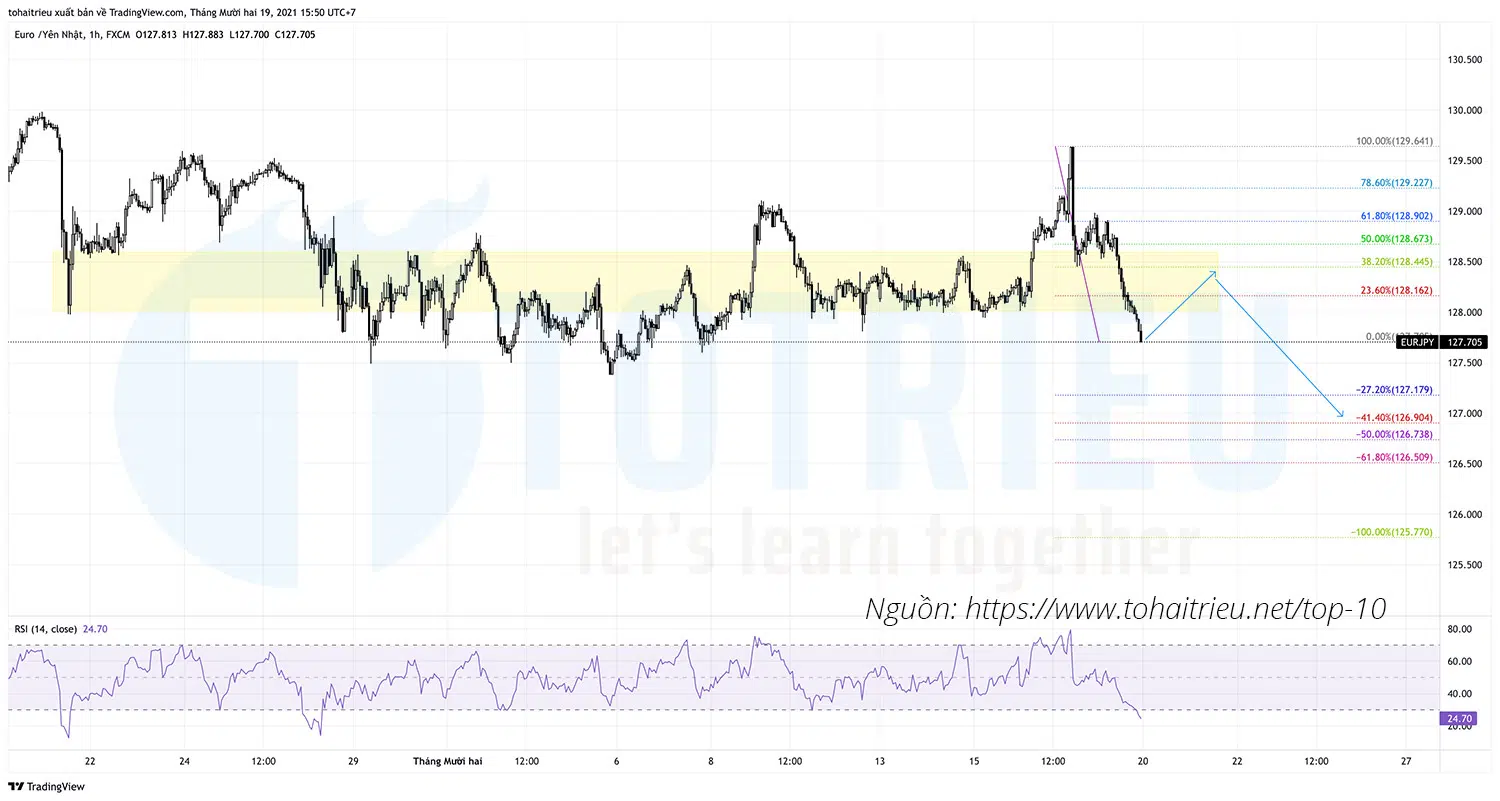The width and height of the screenshot is (1500, 801).
Task: Click the 50.00%(128.673) Fibonacci label
Action: (1396, 239)
